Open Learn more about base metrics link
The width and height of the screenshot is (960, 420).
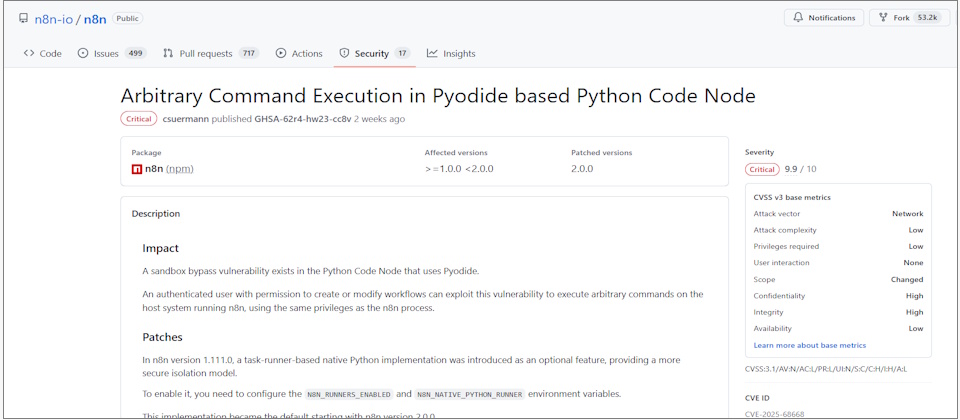[809, 345]
